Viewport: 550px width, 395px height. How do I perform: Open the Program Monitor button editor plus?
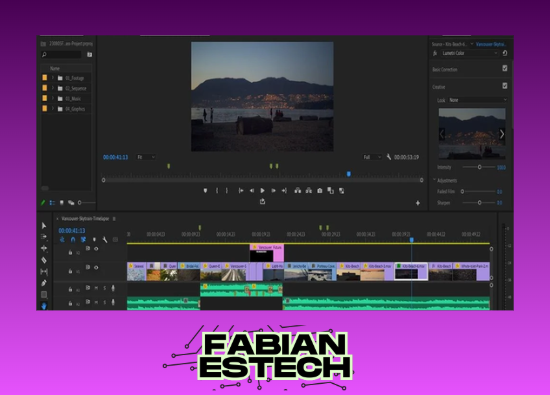coord(418,203)
